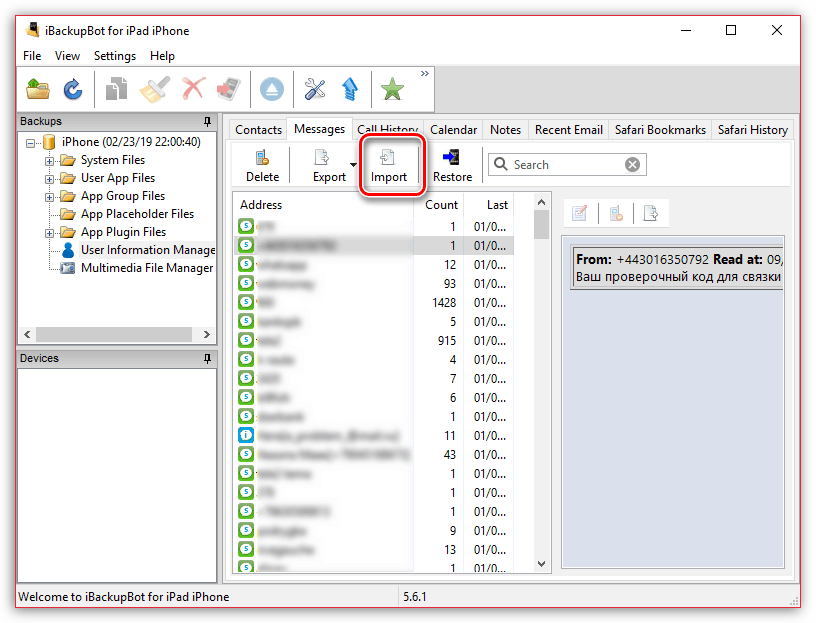This screenshot has width=816, height=623.
Task: Collapse the iPhone backup tree node
Action: point(31,143)
